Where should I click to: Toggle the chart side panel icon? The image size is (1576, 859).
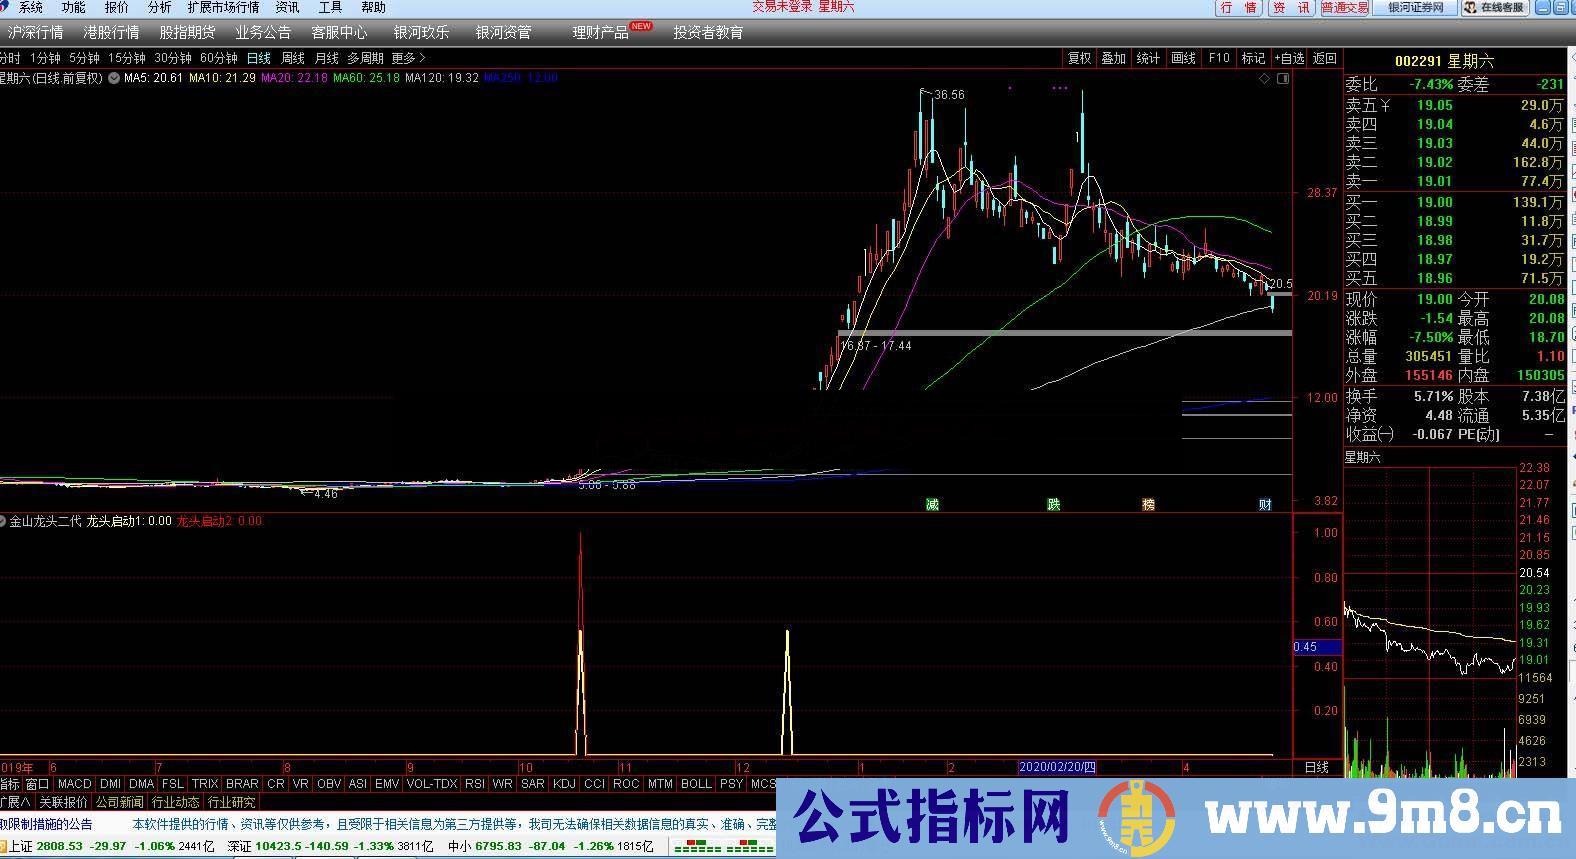click(x=1283, y=78)
